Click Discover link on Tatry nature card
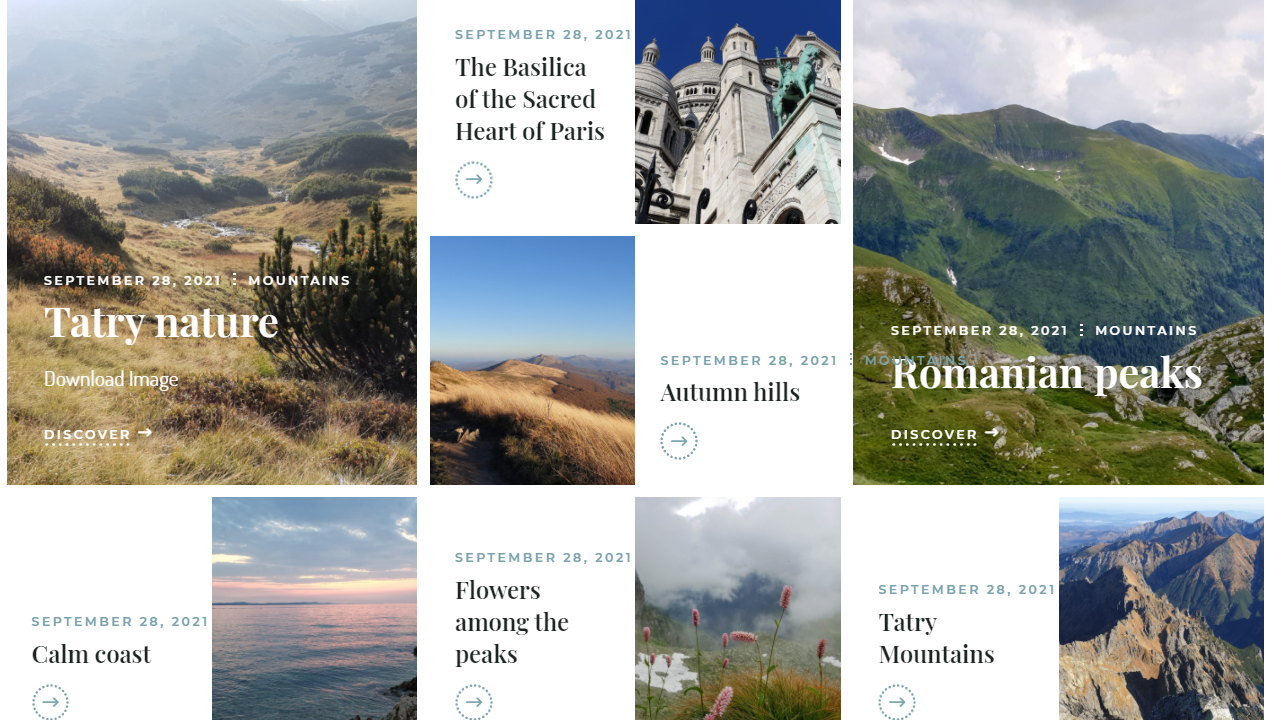 pos(98,435)
